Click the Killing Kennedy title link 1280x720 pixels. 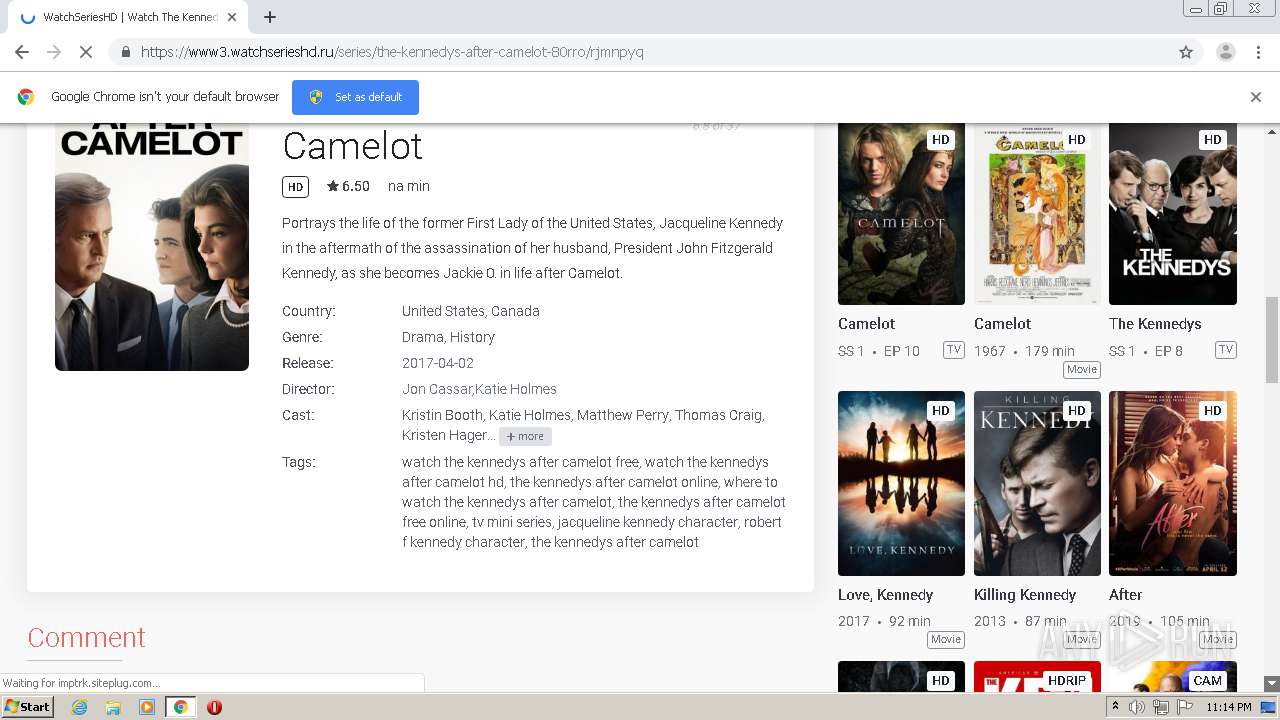coord(1025,595)
